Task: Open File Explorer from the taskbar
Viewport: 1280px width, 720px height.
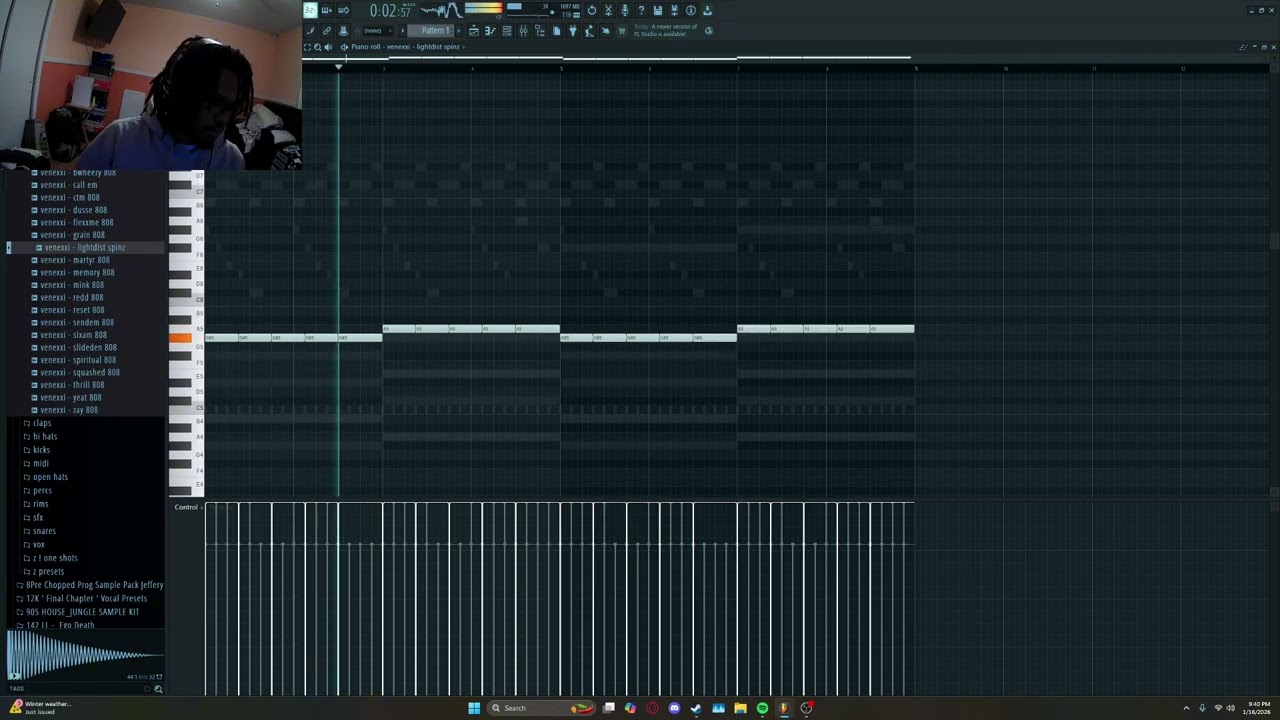Action: [x=740, y=708]
